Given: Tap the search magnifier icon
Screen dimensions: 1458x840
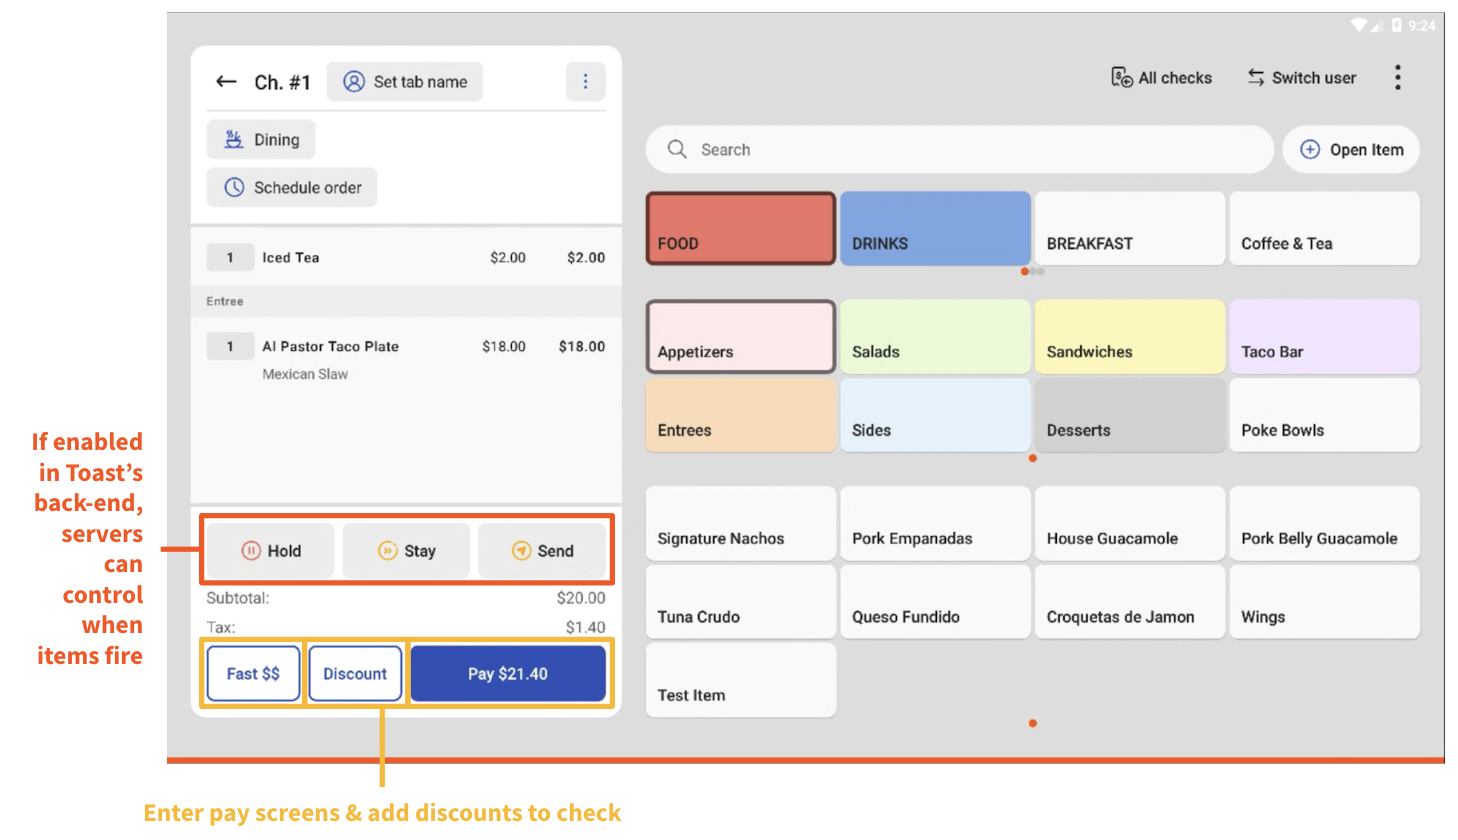Looking at the screenshot, I should click(677, 149).
